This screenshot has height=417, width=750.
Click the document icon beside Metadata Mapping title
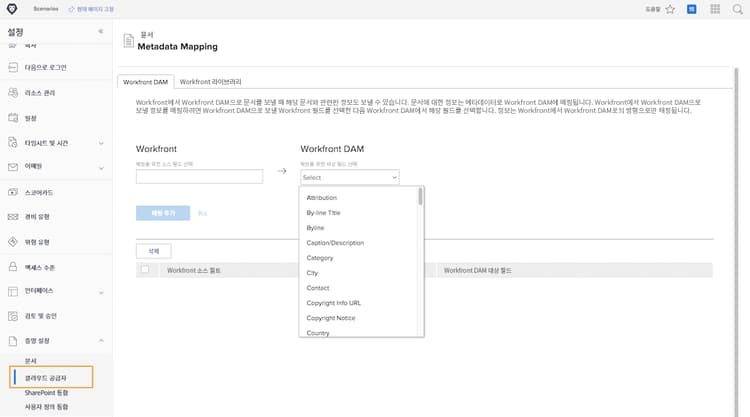128,41
